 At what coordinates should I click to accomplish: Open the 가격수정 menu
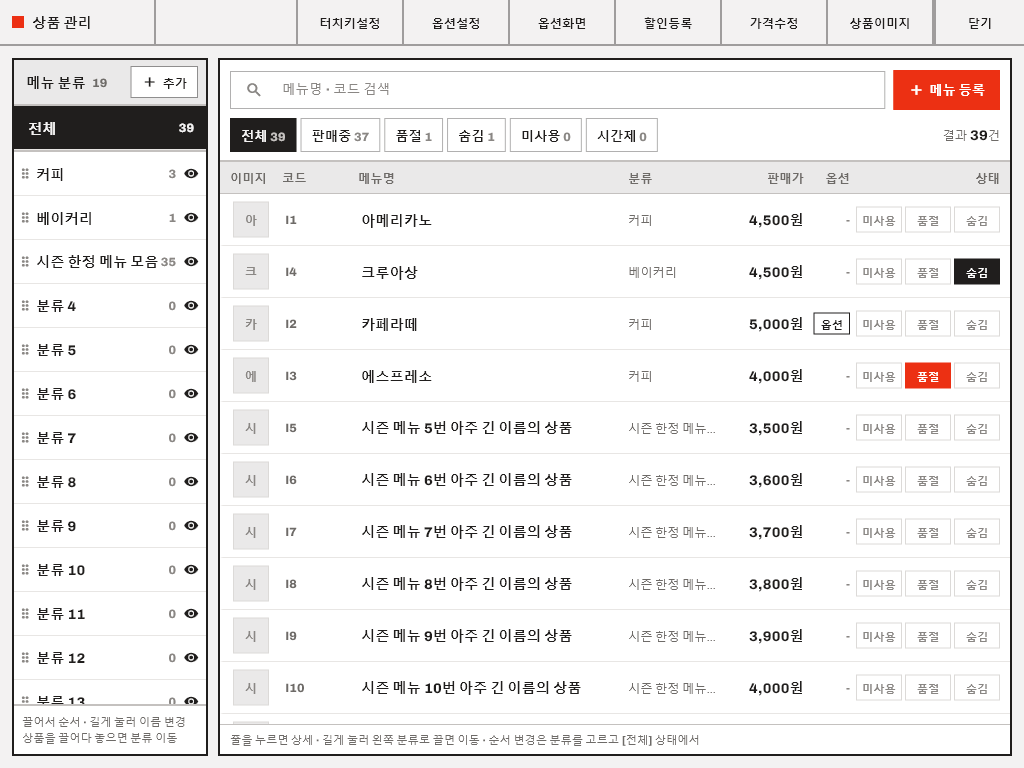tap(774, 23)
